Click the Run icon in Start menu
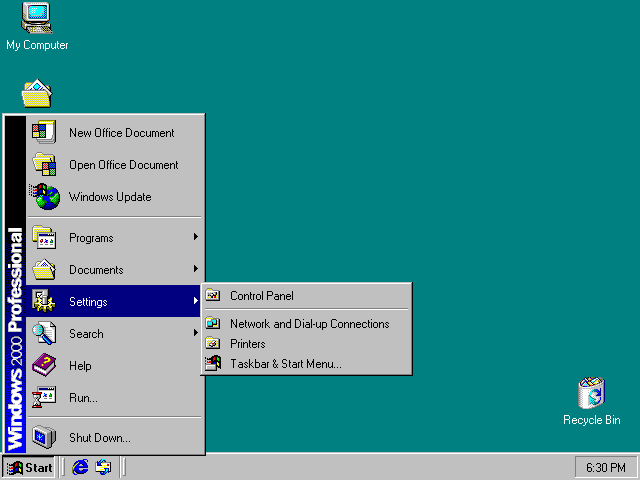Screen dimensions: 640x480 (44, 397)
